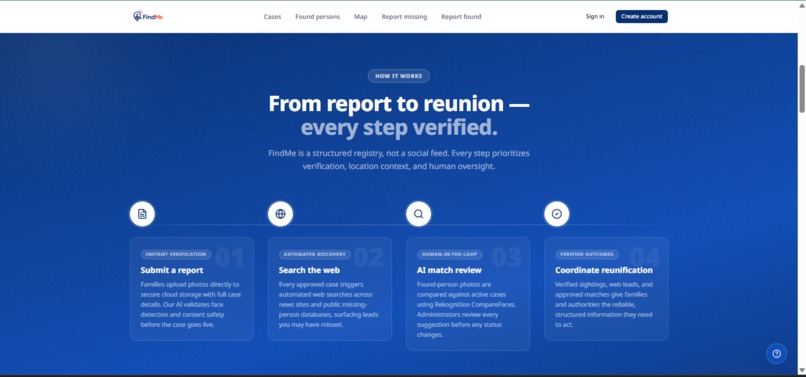Click the VERIFIED OUTCOMES tag
Image resolution: width=806 pixels, height=377 pixels.
pyautogui.click(x=587, y=254)
